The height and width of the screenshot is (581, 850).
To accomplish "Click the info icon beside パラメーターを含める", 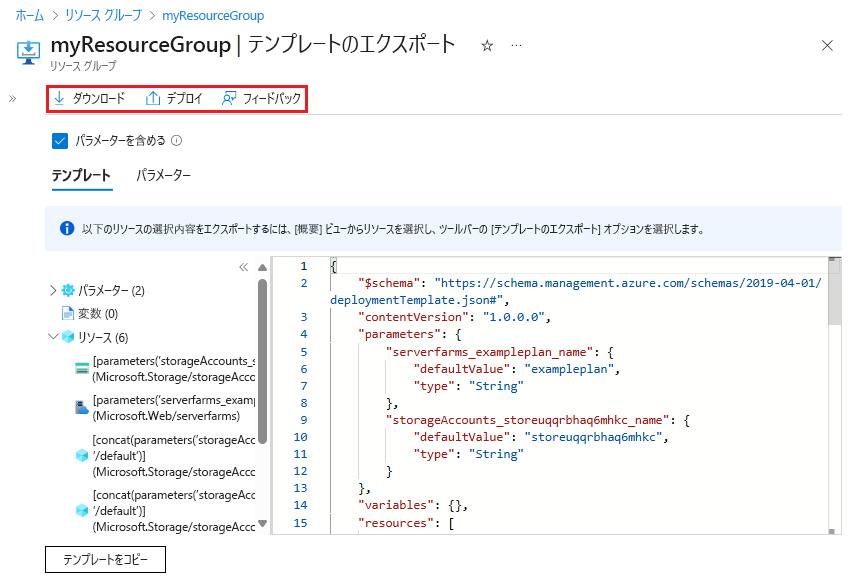I will [x=177, y=141].
